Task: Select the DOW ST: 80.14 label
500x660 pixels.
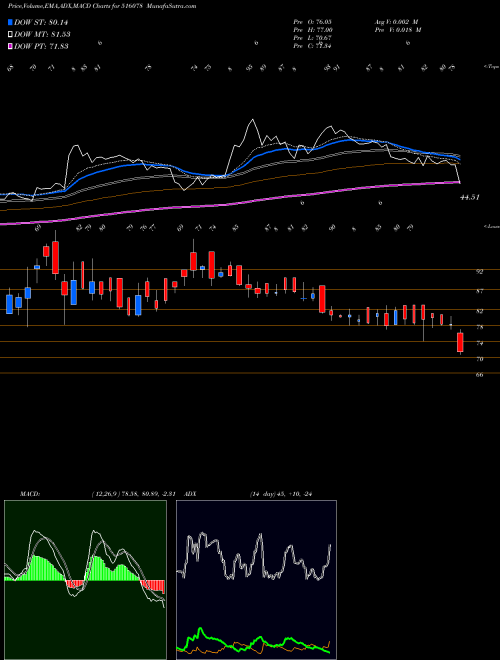Action: 41,22
